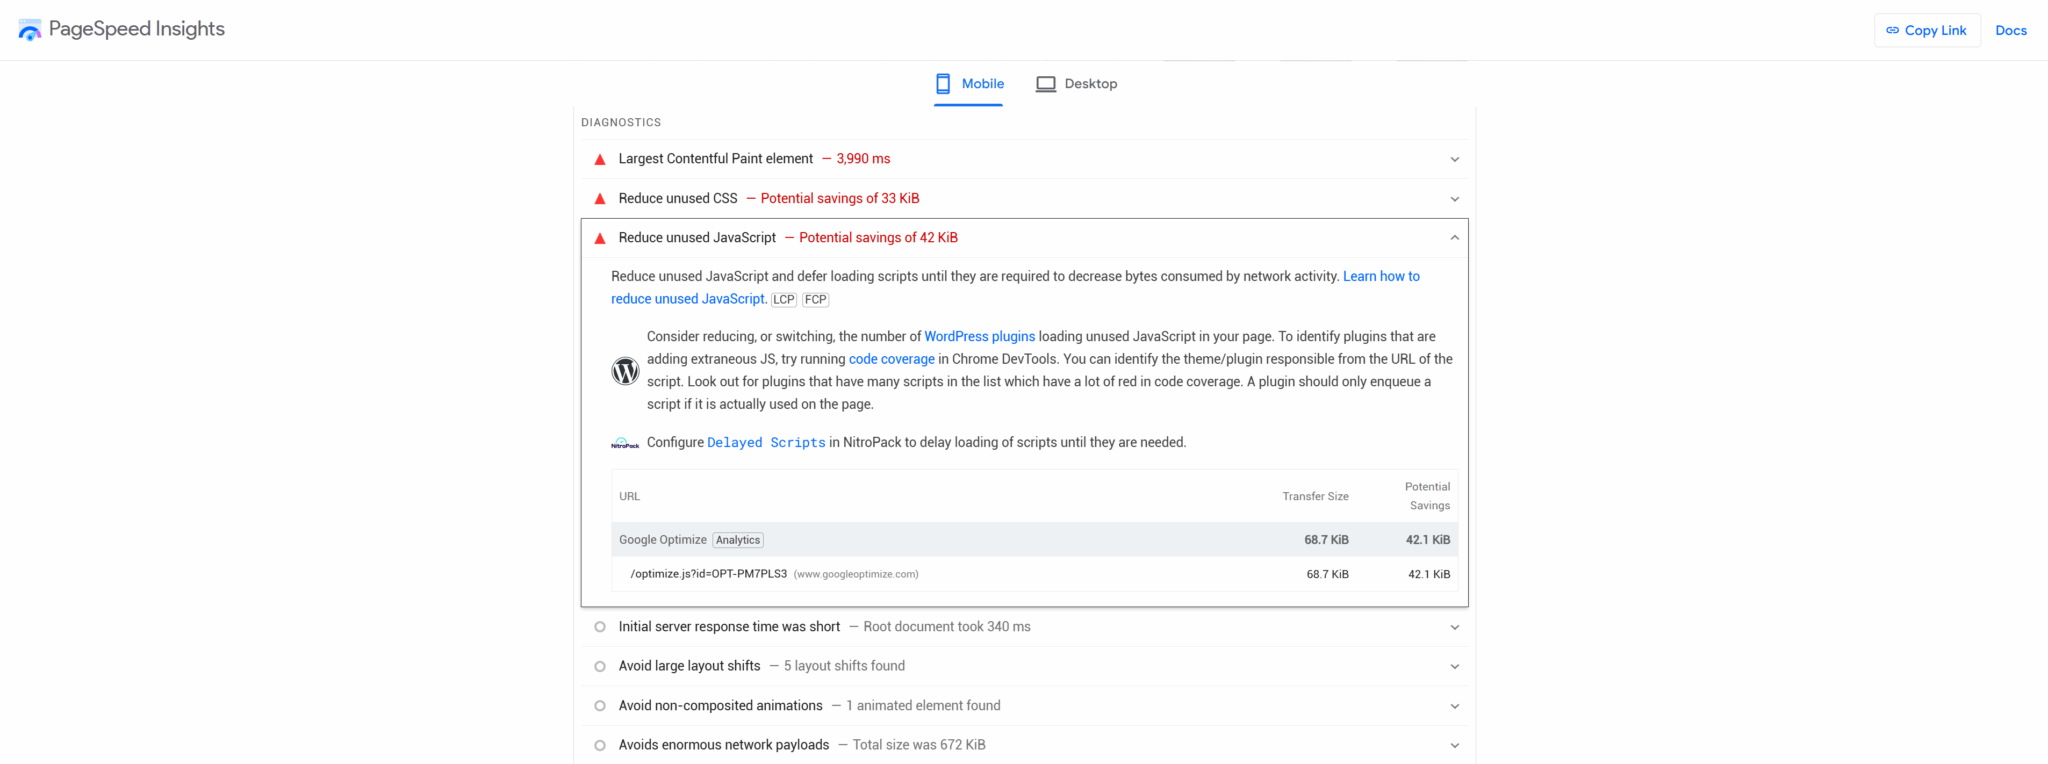Open the Docs link
Screen dimensions: 2048x764
coord(2011,30)
